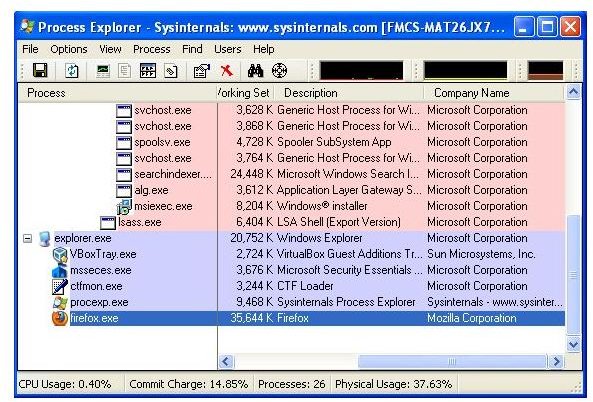This screenshot has width=593, height=402.
Task: Click the Process Explorer title bar icon
Action: pyautogui.click(x=28, y=27)
